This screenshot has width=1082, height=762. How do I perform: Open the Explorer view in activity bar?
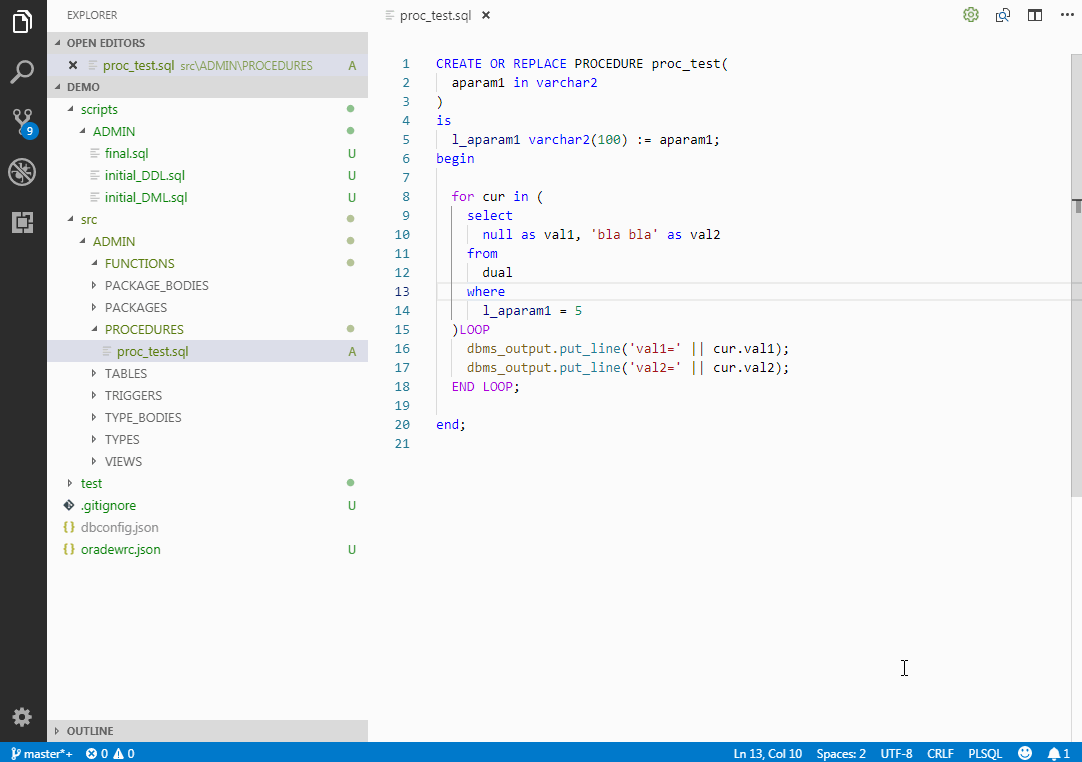(22, 21)
